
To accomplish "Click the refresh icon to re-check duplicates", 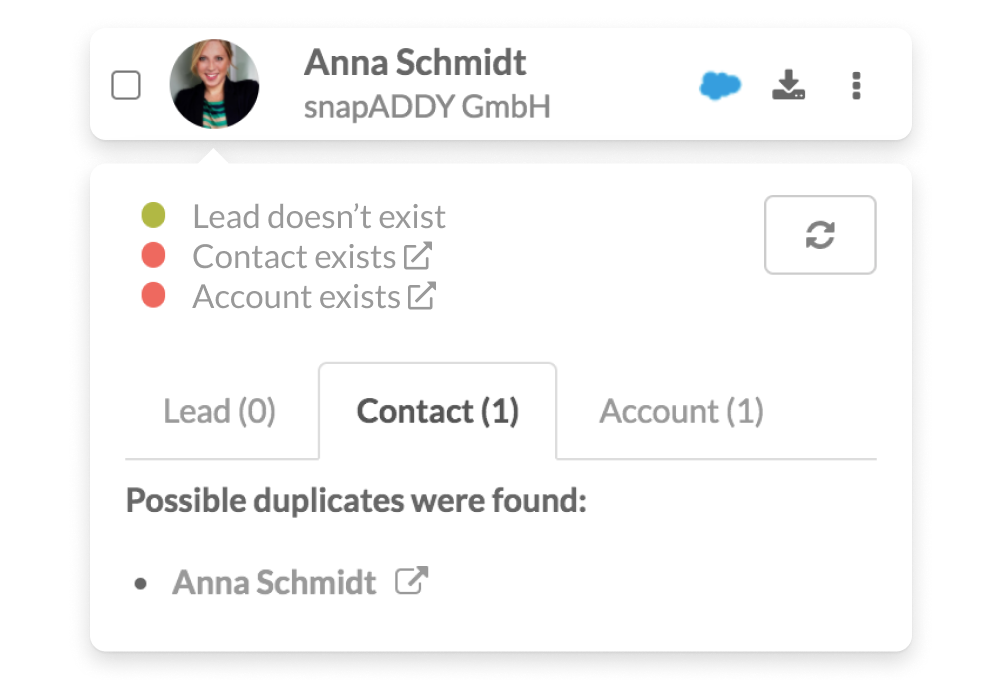I will (x=820, y=235).
